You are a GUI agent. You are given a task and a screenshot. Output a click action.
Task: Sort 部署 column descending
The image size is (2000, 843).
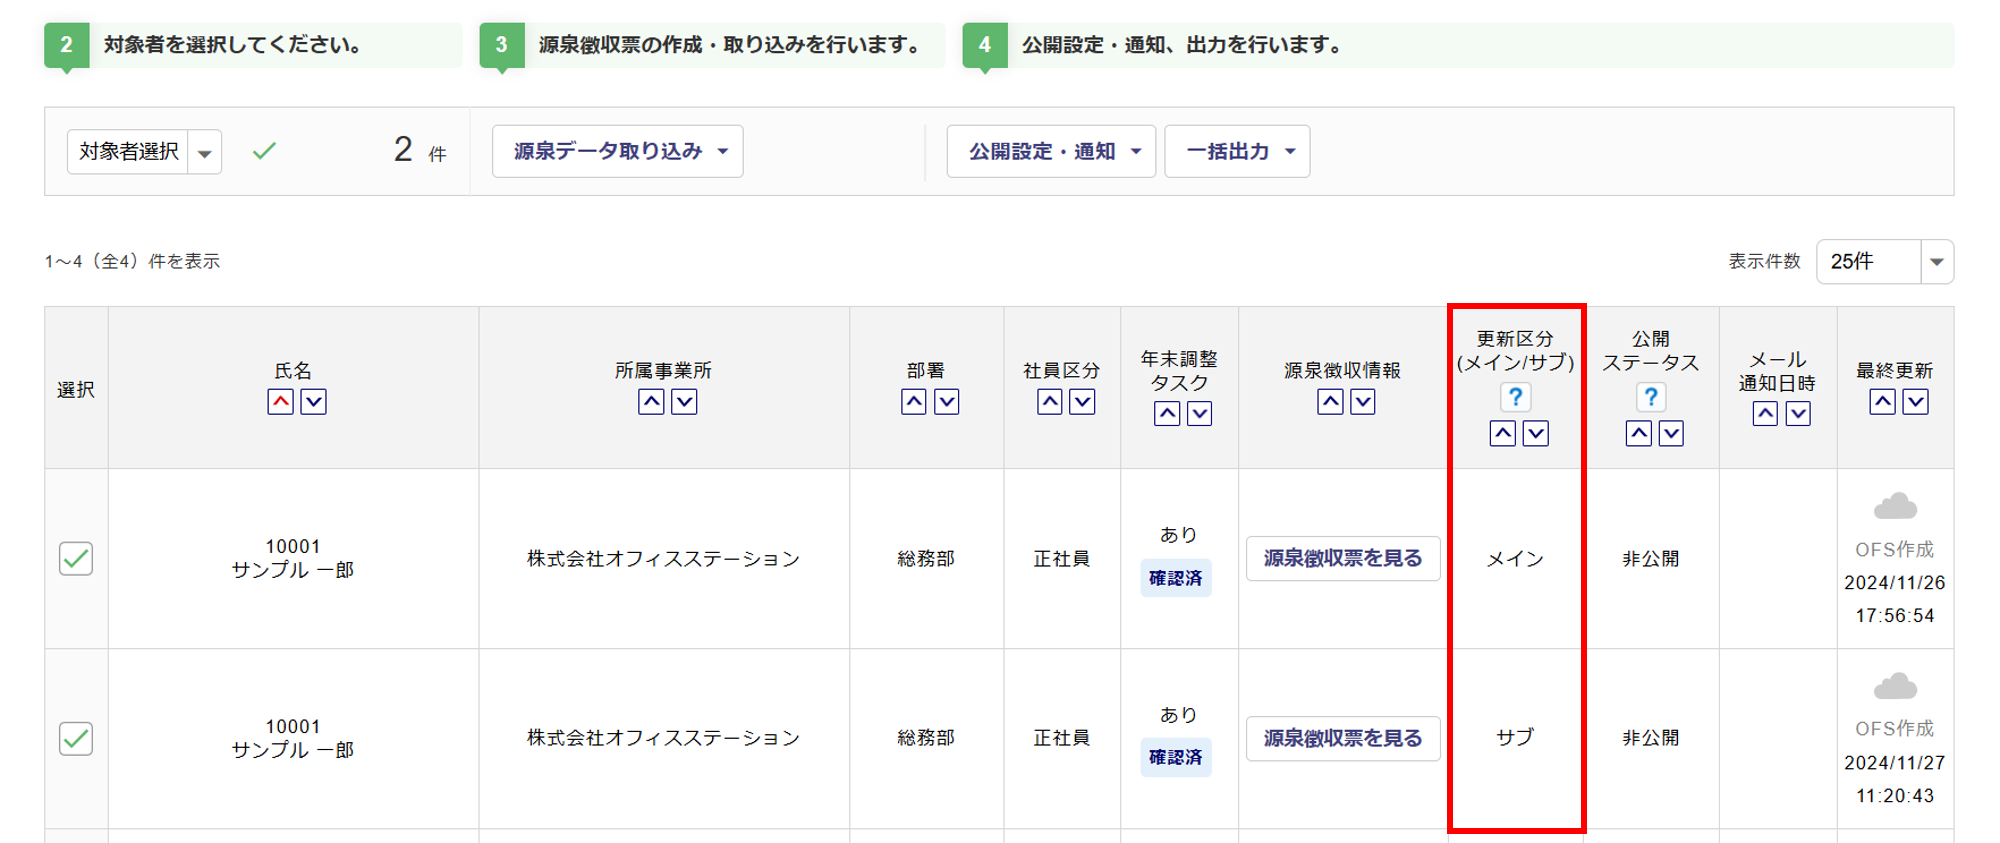946,402
